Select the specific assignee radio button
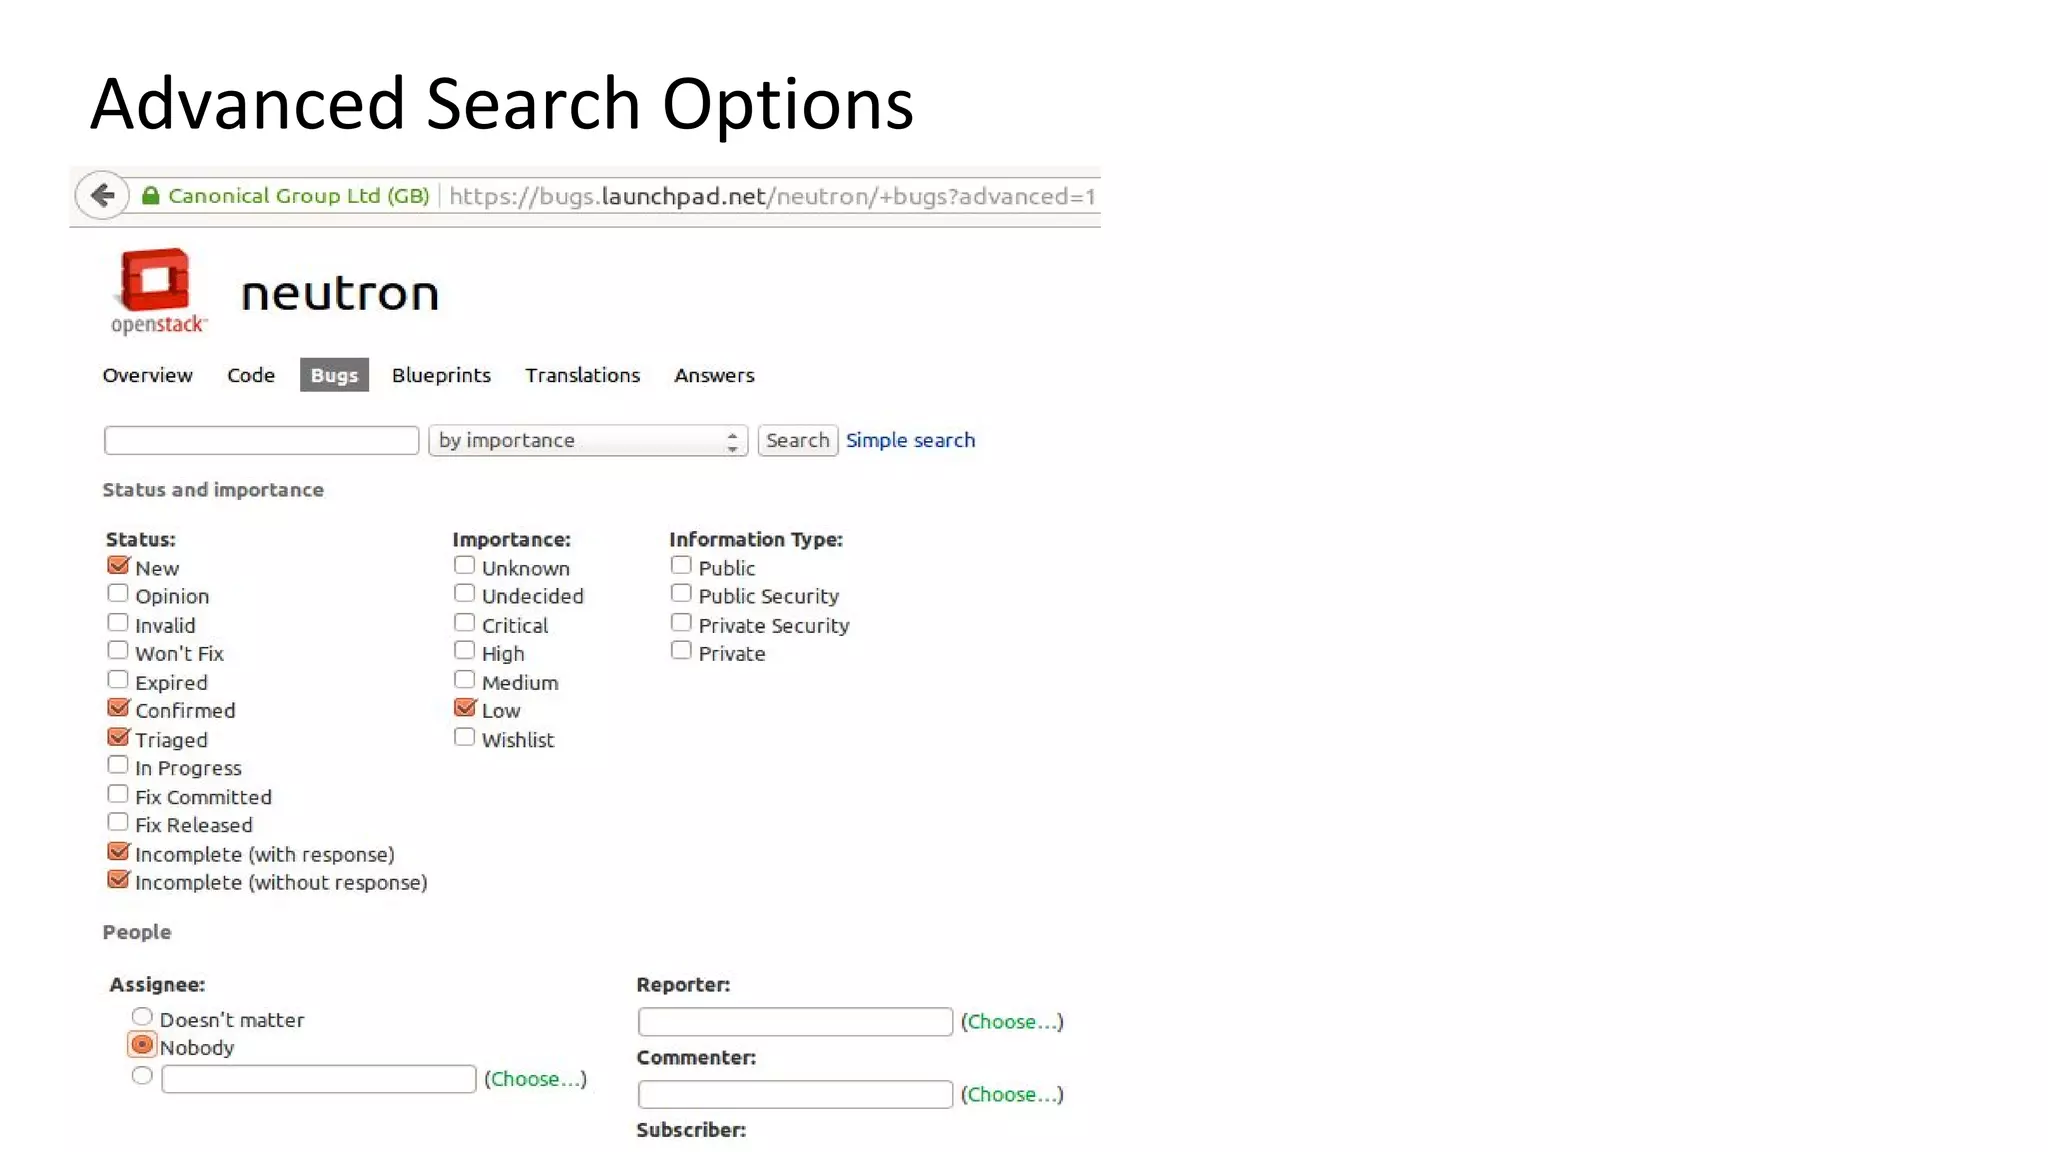 [x=142, y=1075]
